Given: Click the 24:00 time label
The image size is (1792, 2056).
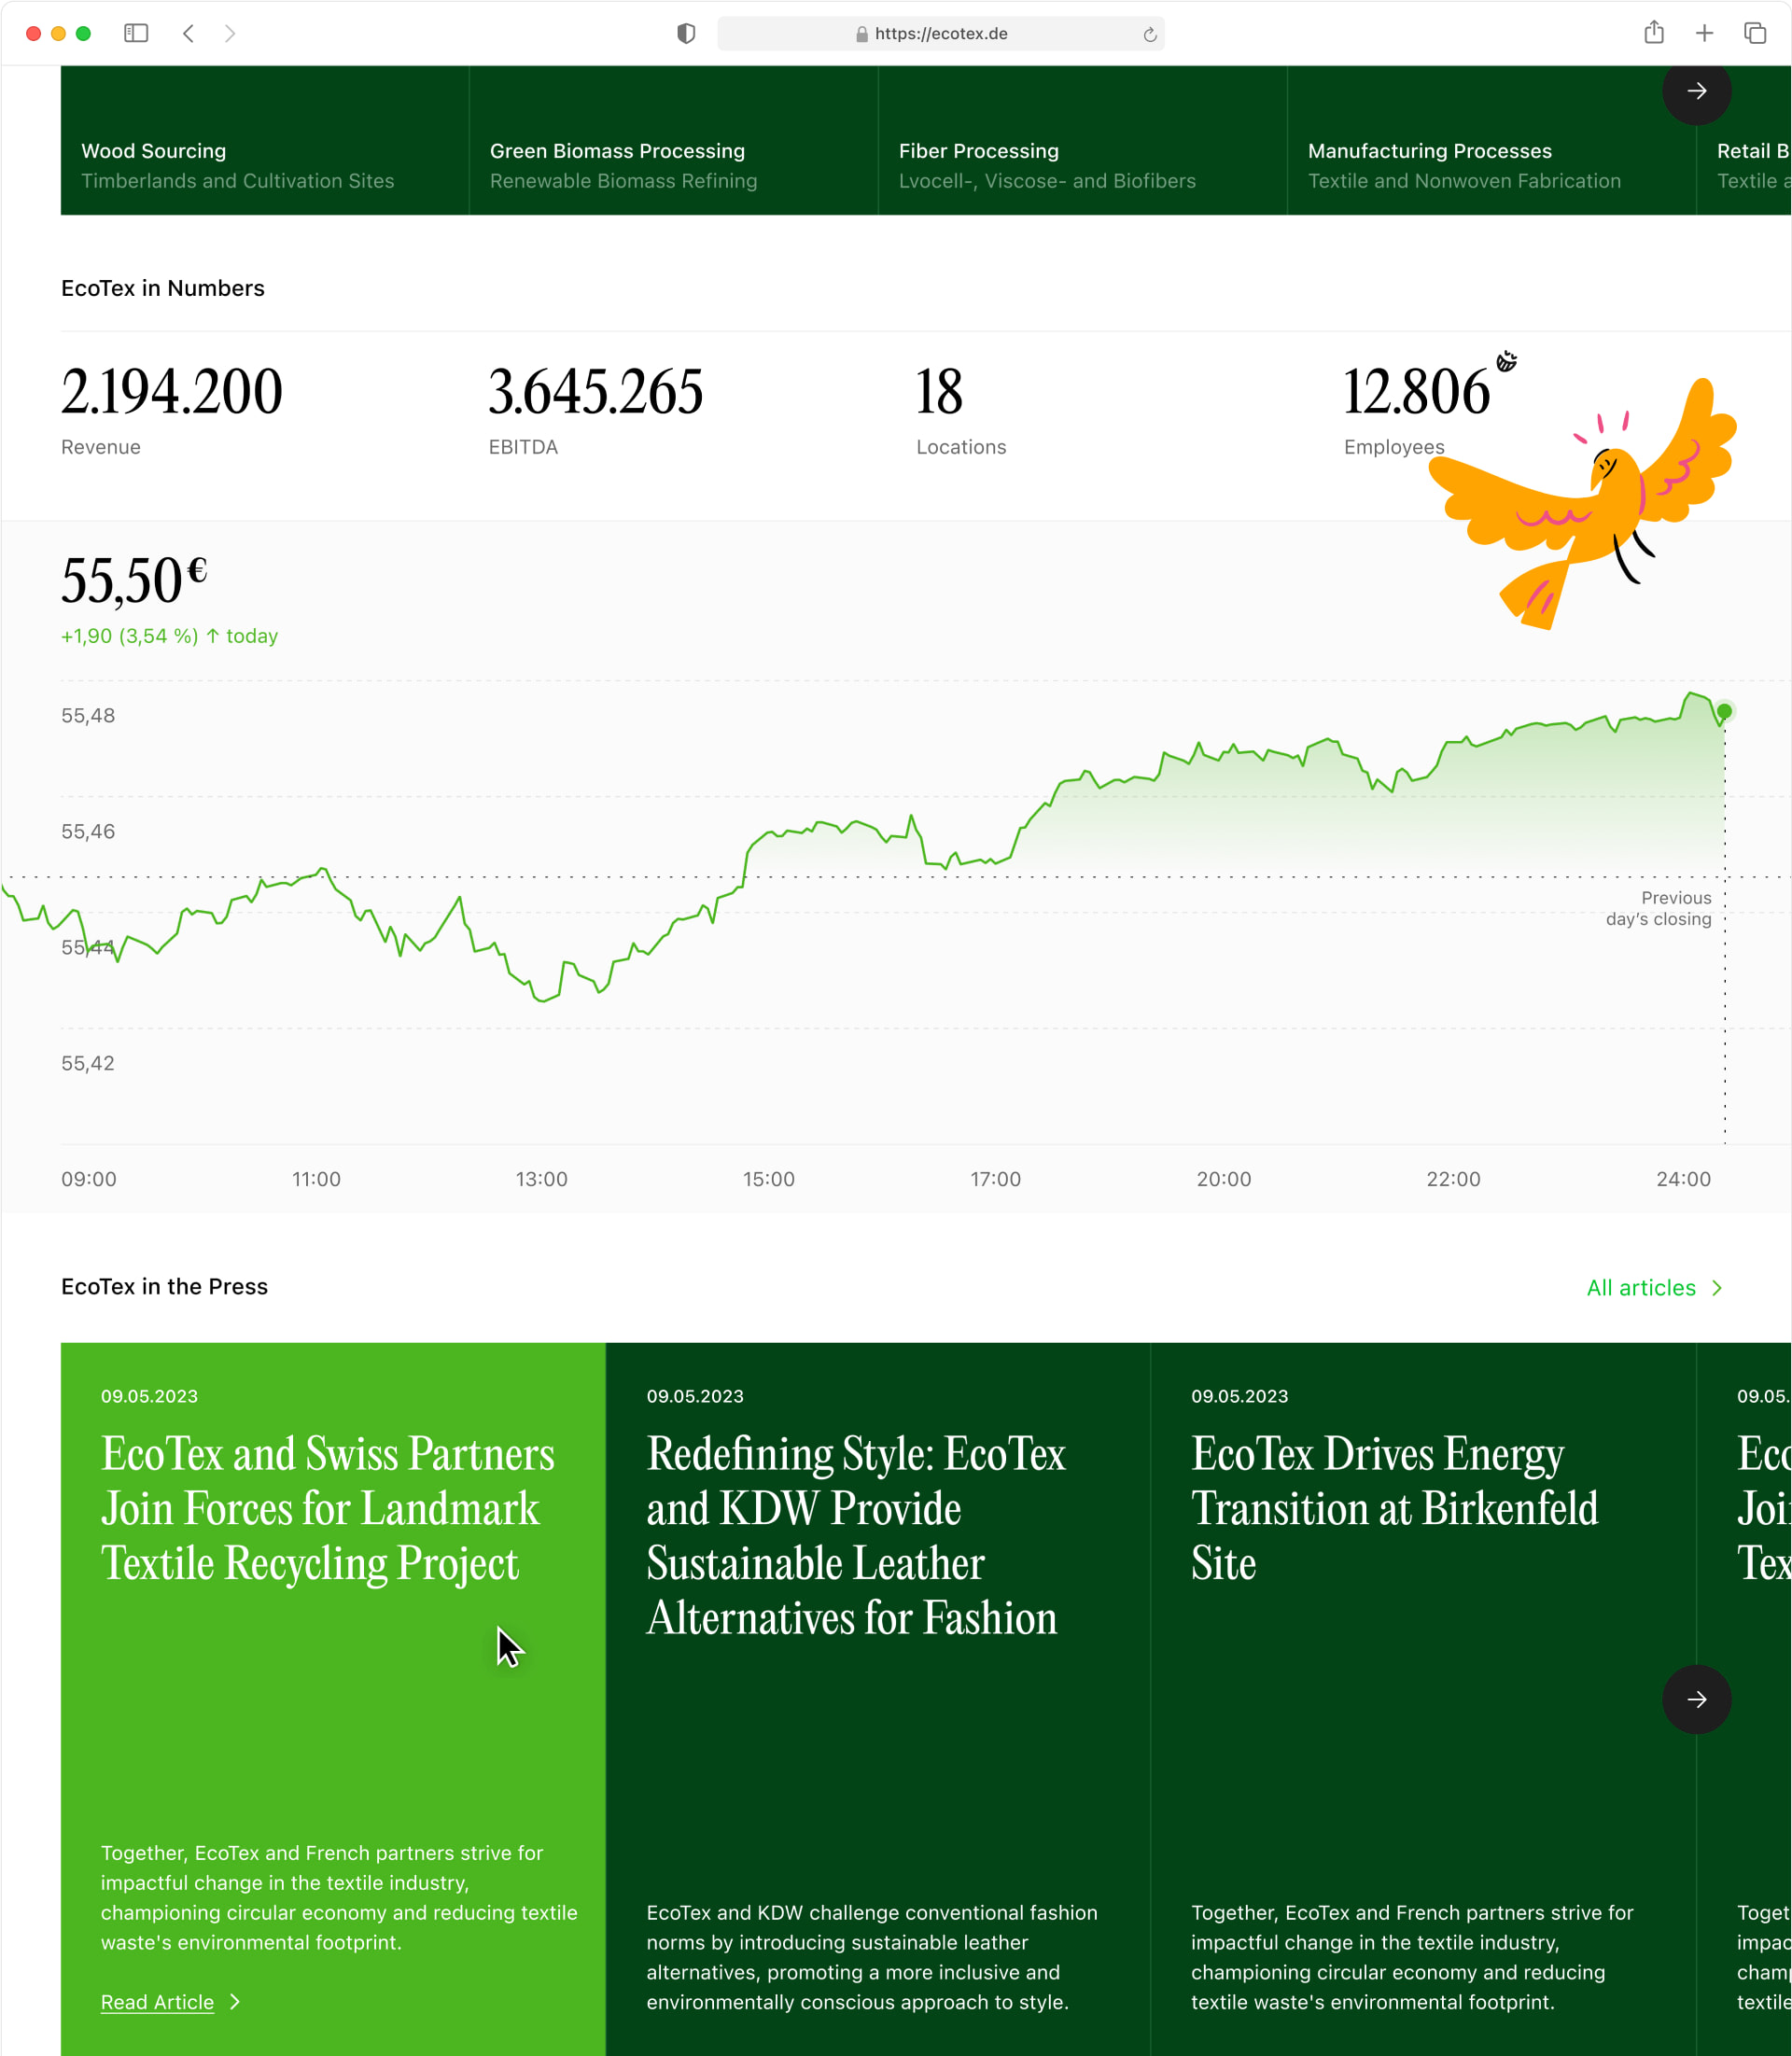Looking at the screenshot, I should pyautogui.click(x=1683, y=1179).
